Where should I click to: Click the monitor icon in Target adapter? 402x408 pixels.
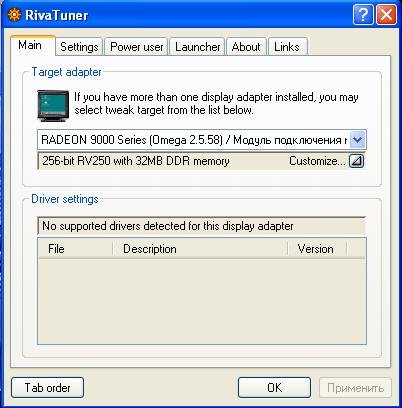[x=53, y=106]
